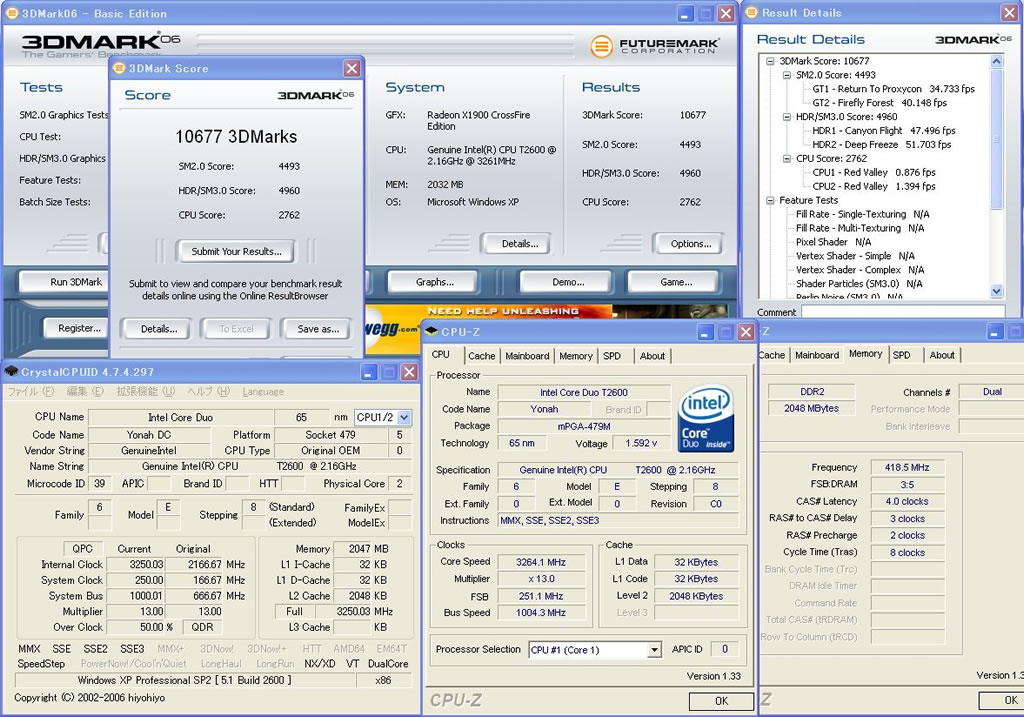1024x717 pixels.
Task: Open the ヘルプ (H) menu in CrystalCPUID
Action: pos(208,391)
